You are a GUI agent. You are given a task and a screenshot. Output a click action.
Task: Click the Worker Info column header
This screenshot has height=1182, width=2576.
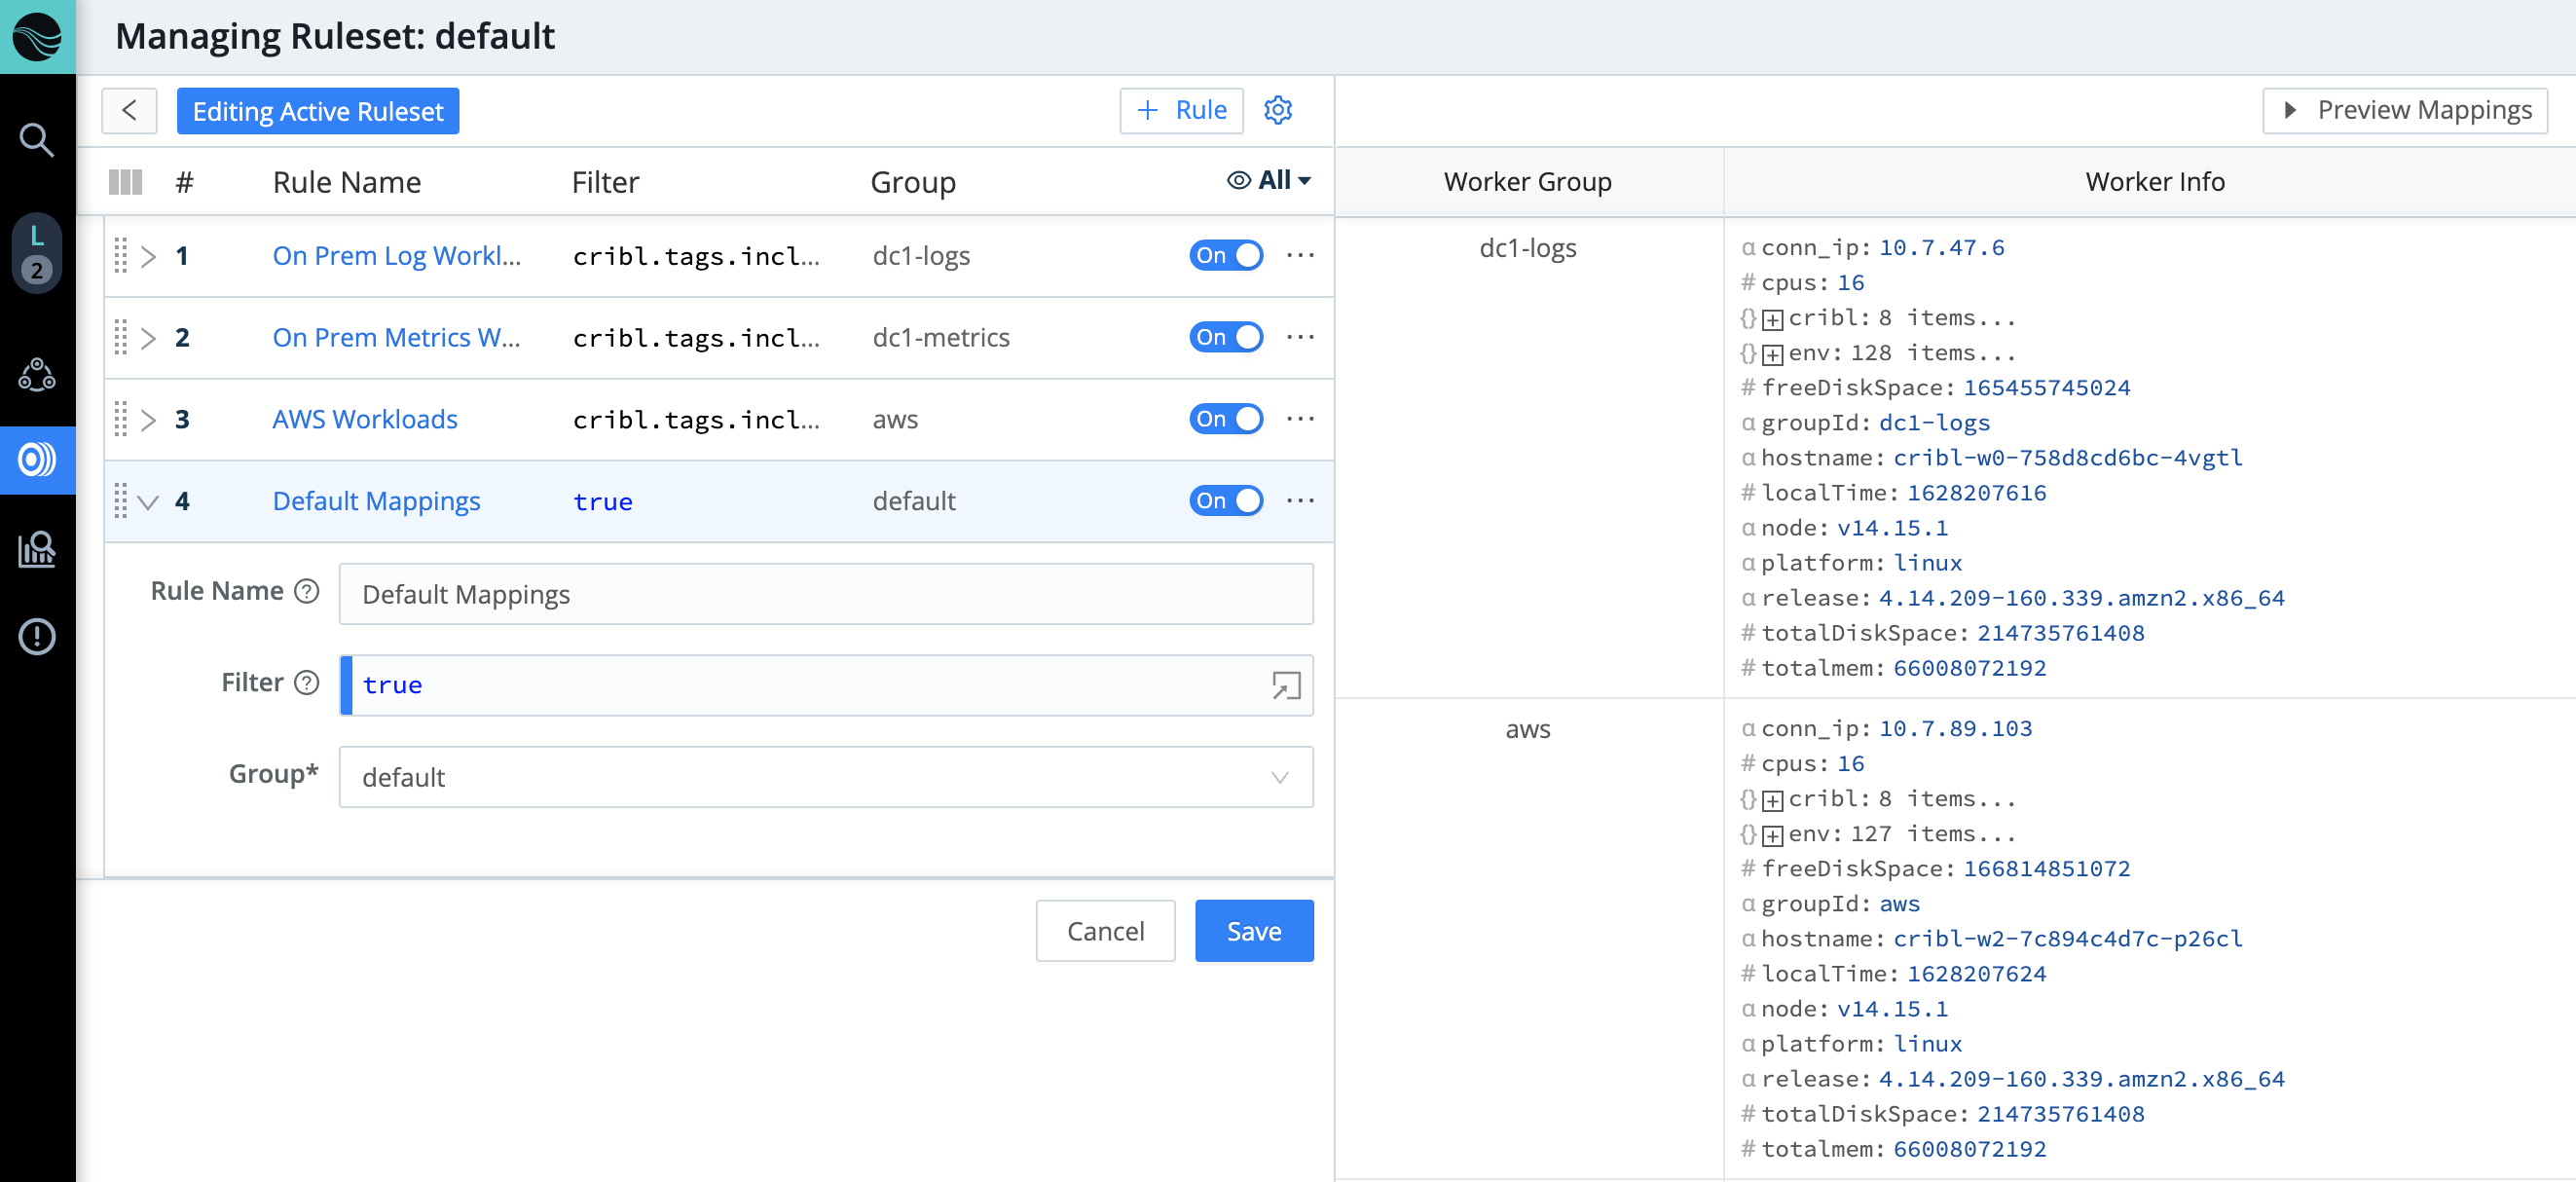2155,182
